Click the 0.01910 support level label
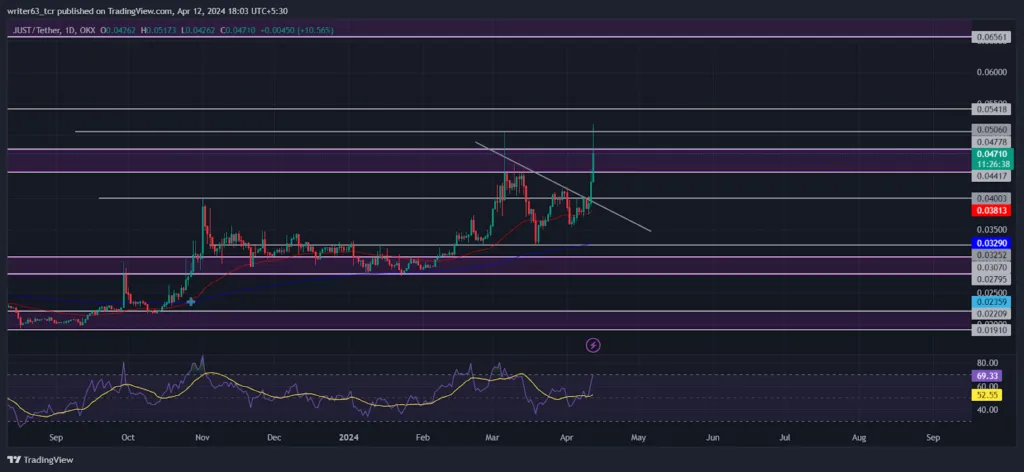1024x472 pixels. coord(992,330)
